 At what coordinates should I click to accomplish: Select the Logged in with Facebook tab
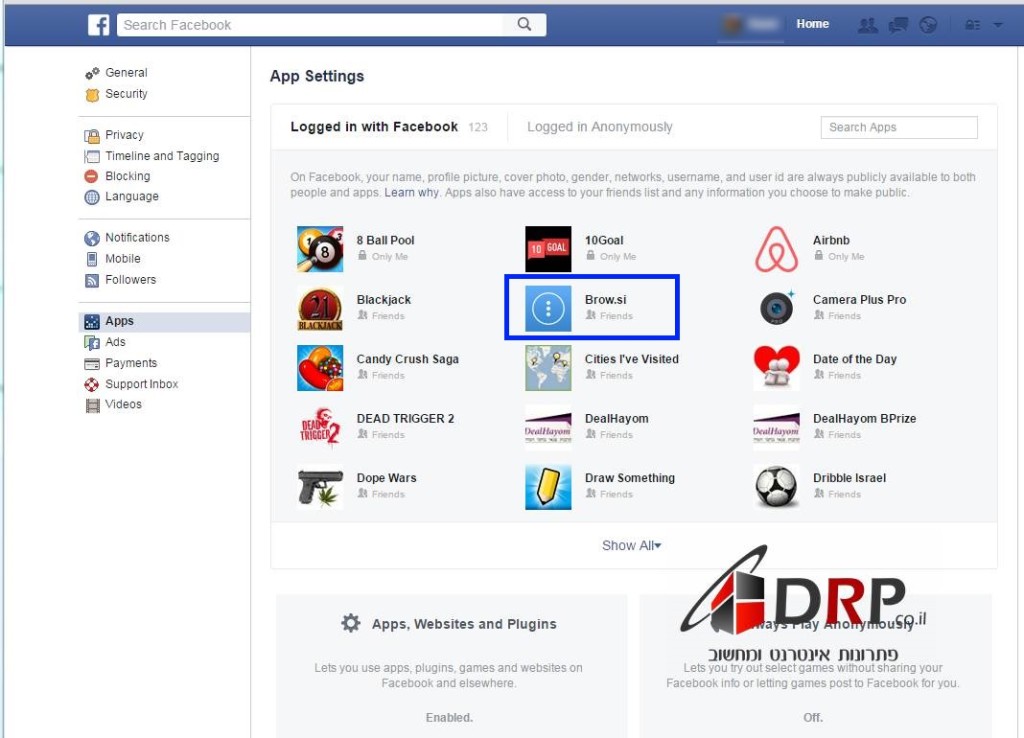(374, 127)
